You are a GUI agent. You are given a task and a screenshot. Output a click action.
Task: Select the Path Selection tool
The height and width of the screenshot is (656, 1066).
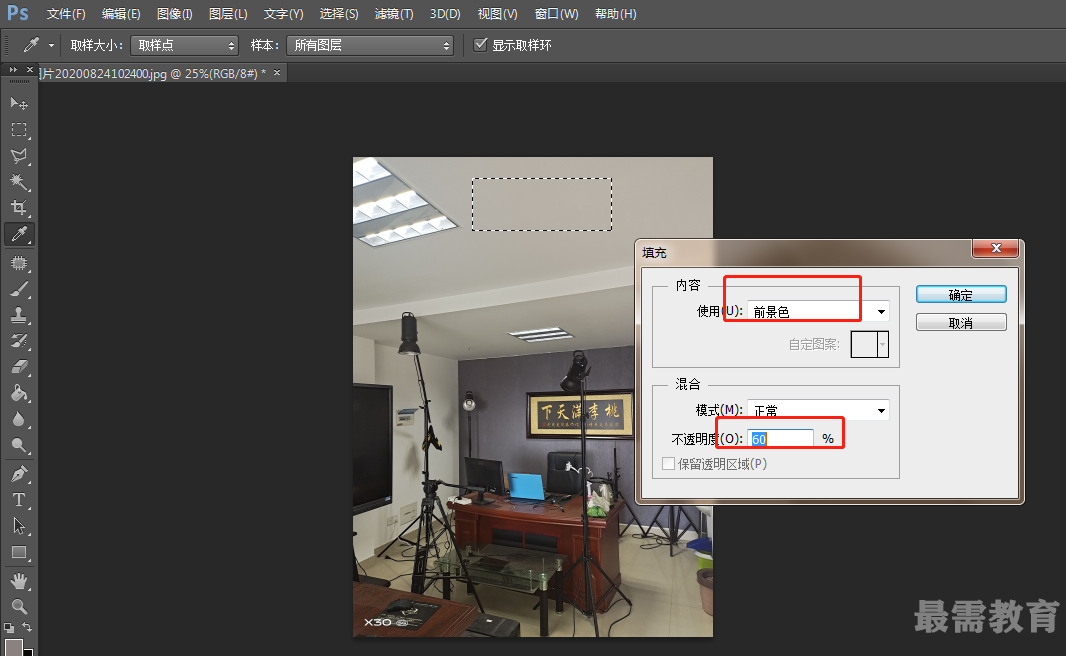click(x=19, y=526)
